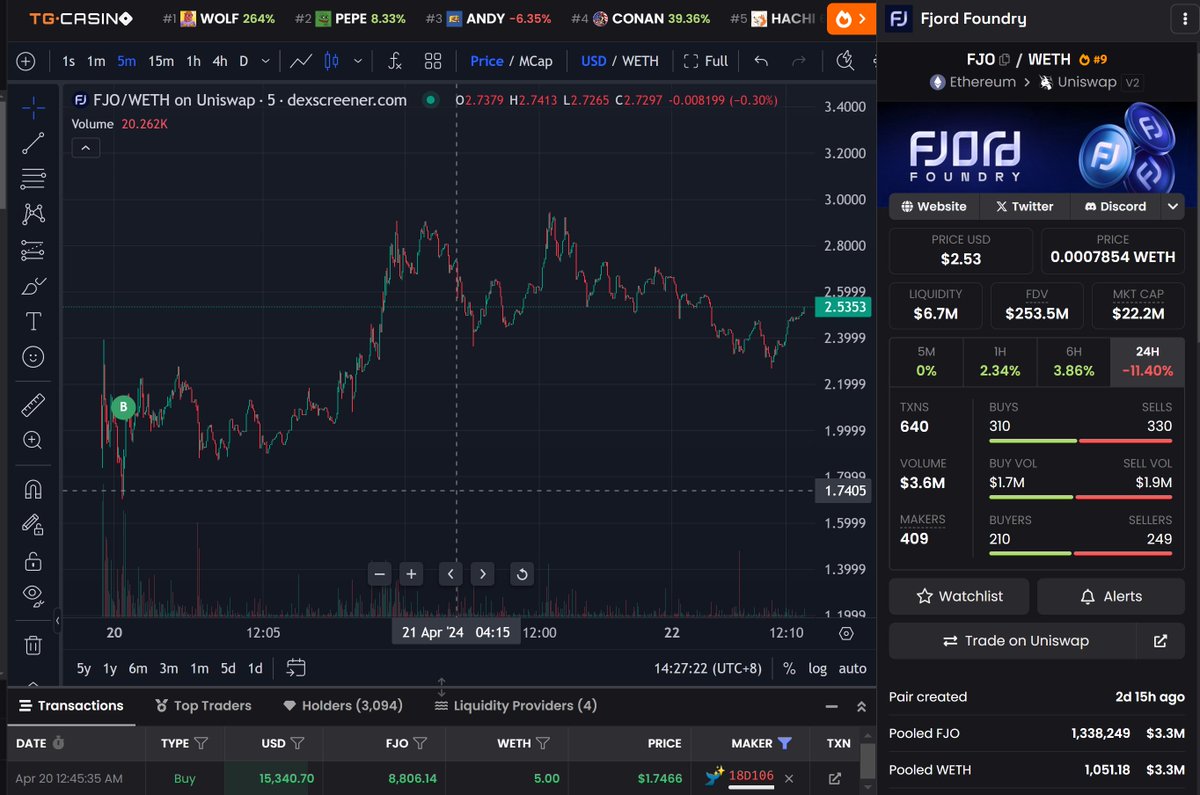Select the 15m timeframe
Viewport: 1200px width, 795px height.
[x=160, y=61]
